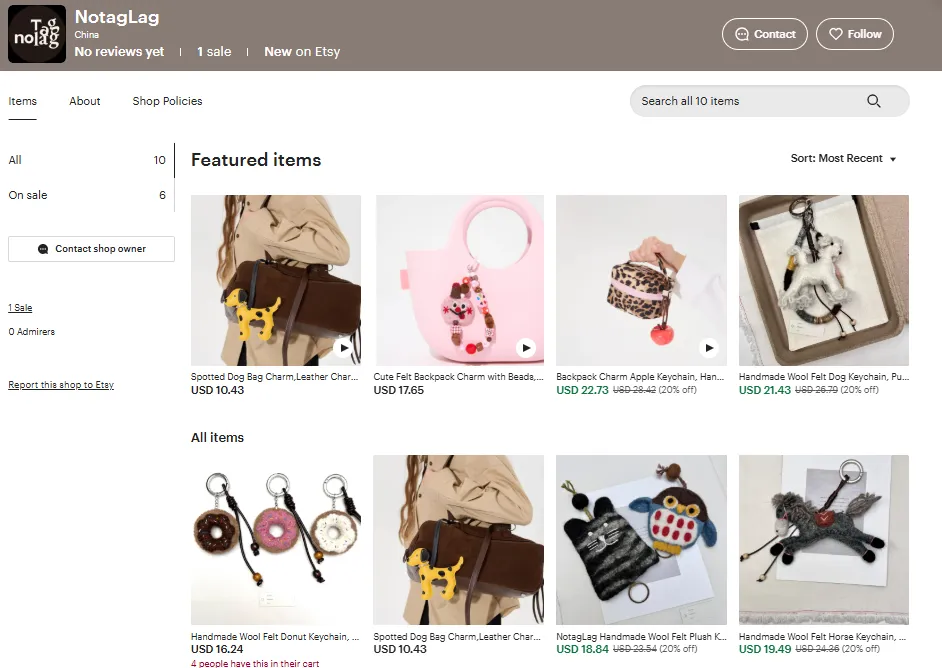The width and height of the screenshot is (942, 668).
Task: Open the 1 Sale link
Action: [x=20, y=308]
